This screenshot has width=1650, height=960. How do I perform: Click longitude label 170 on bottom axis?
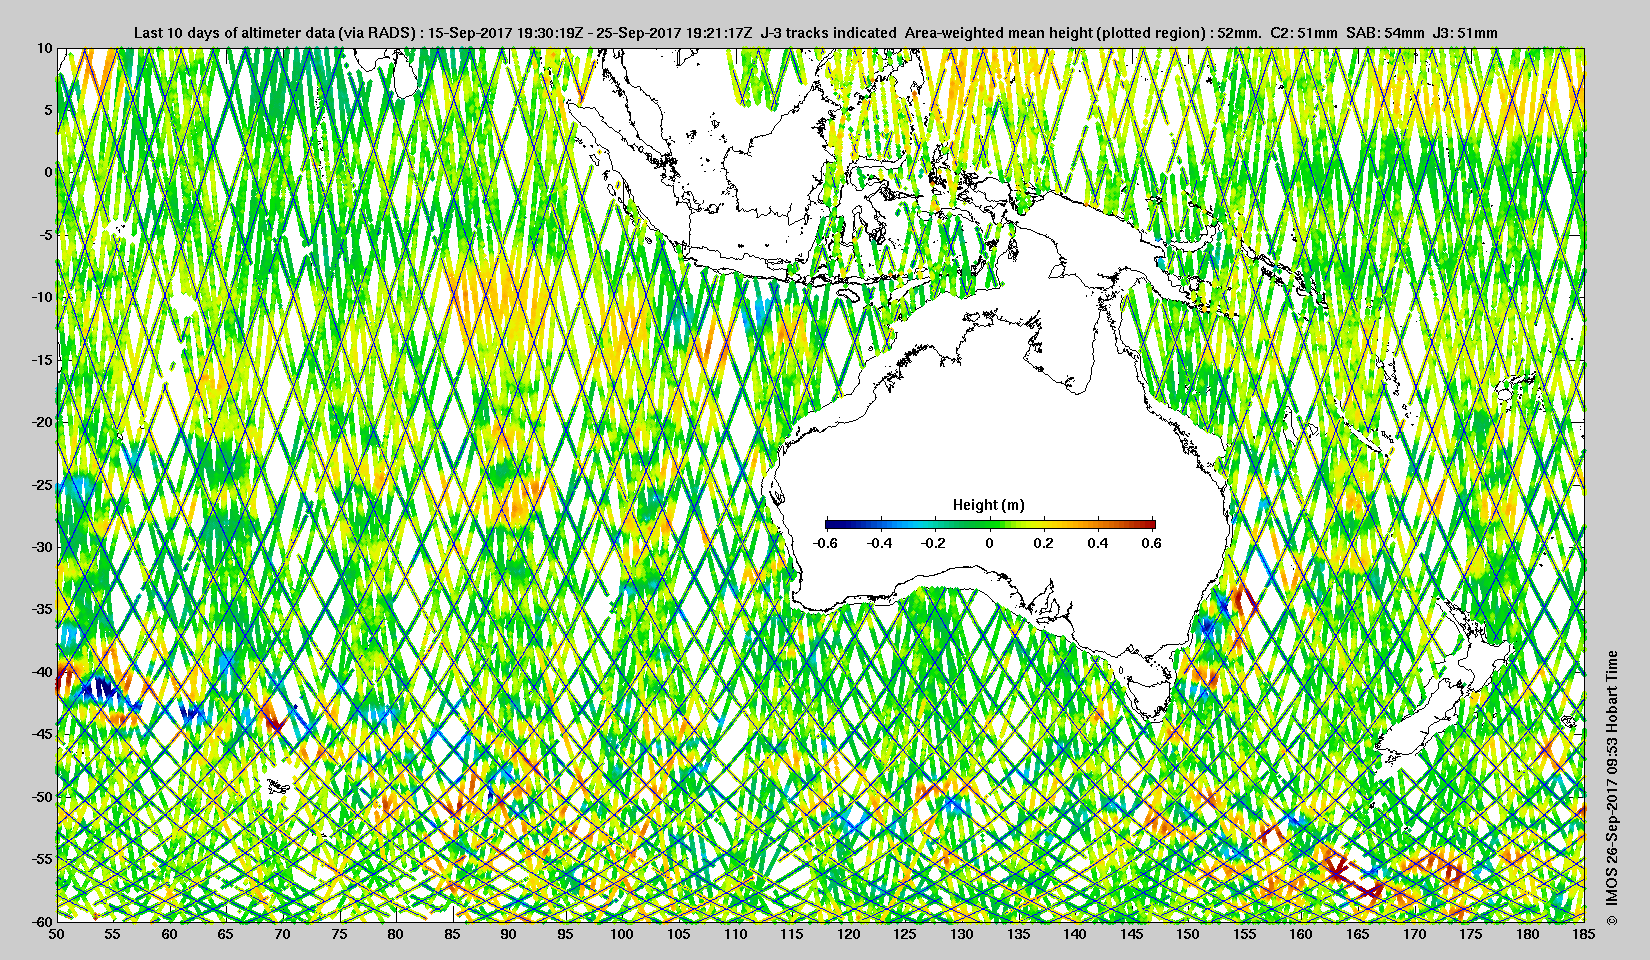pyautogui.click(x=1414, y=934)
